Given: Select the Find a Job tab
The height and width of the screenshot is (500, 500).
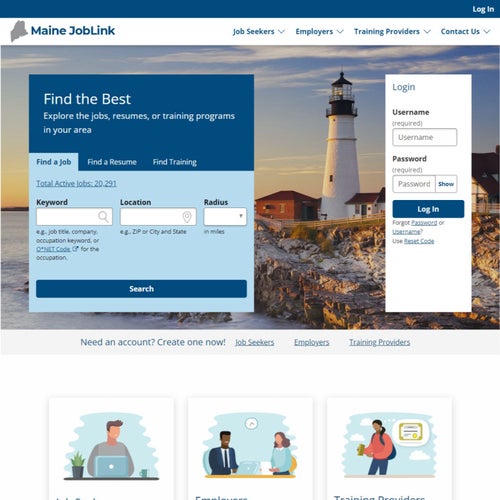Looking at the screenshot, I should (x=54, y=162).
